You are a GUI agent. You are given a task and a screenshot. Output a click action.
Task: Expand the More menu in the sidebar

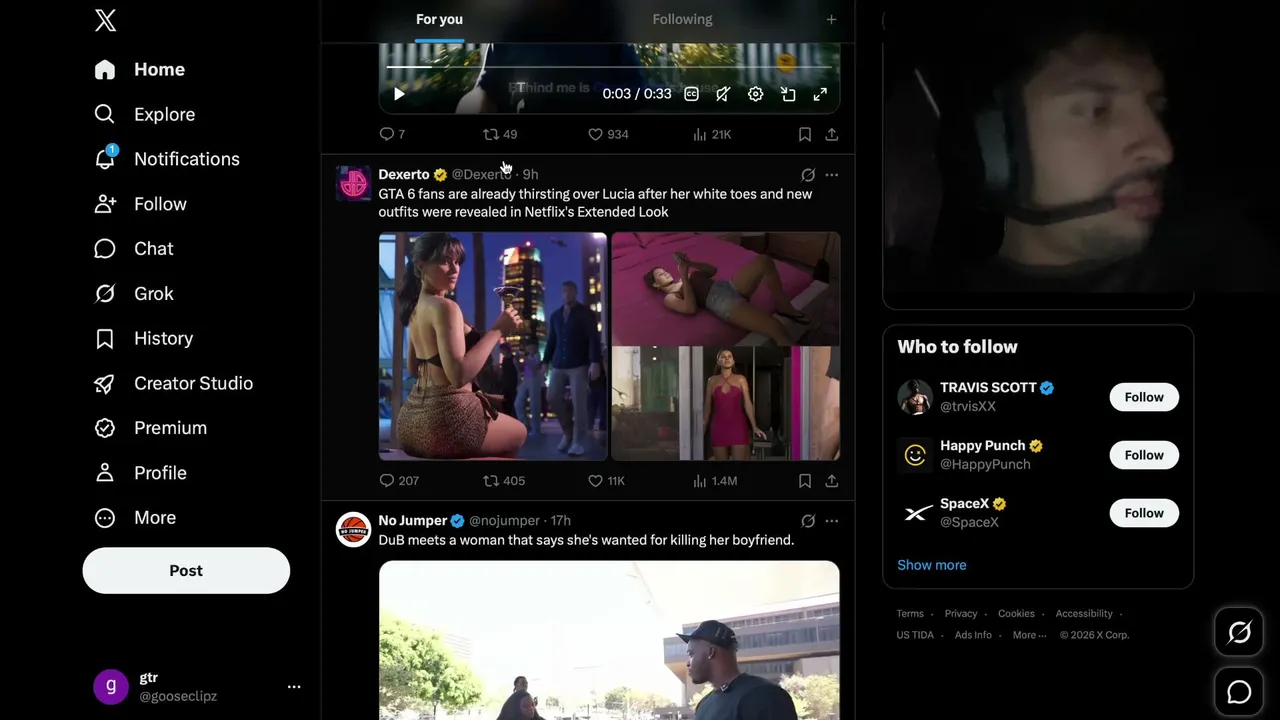click(x=135, y=518)
